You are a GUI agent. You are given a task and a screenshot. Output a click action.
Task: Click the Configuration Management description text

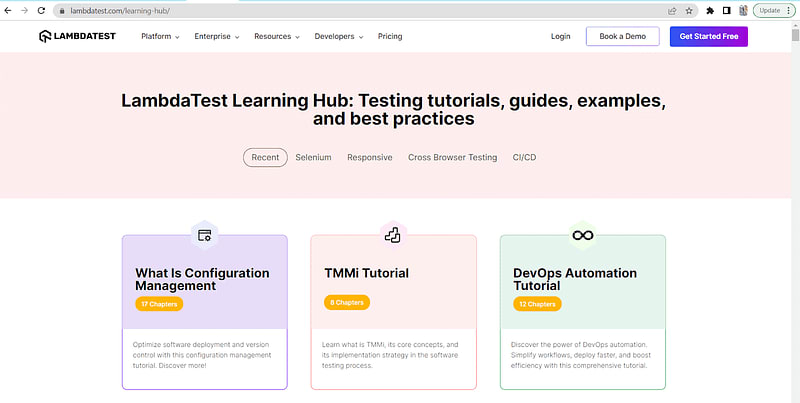point(202,355)
